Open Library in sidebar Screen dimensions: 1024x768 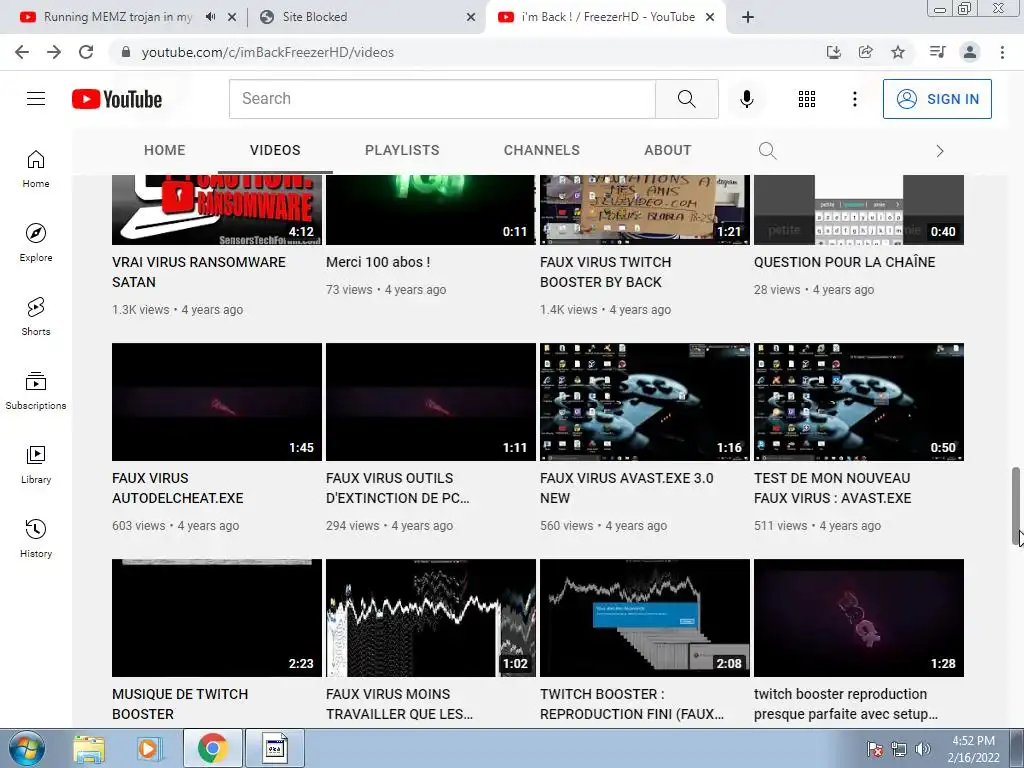36,464
